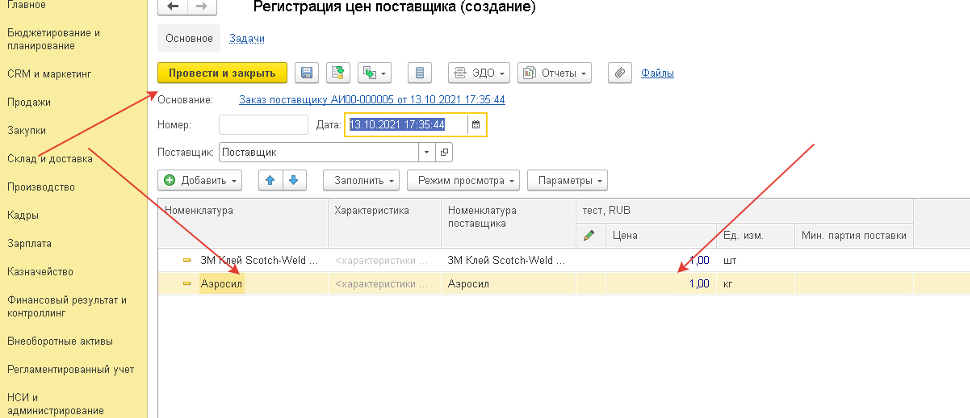Viewport: 970px width, 418px height.
Task: Open Бюджетирование и планирование section
Action: [53, 39]
